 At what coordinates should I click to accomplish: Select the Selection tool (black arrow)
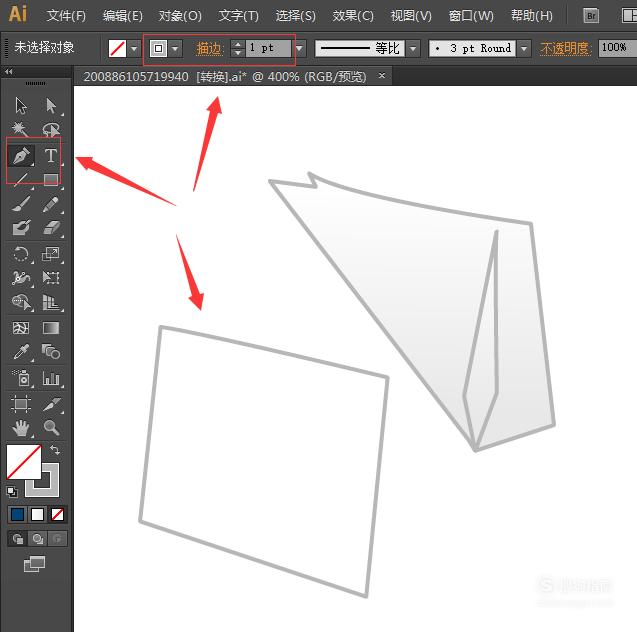pos(20,106)
